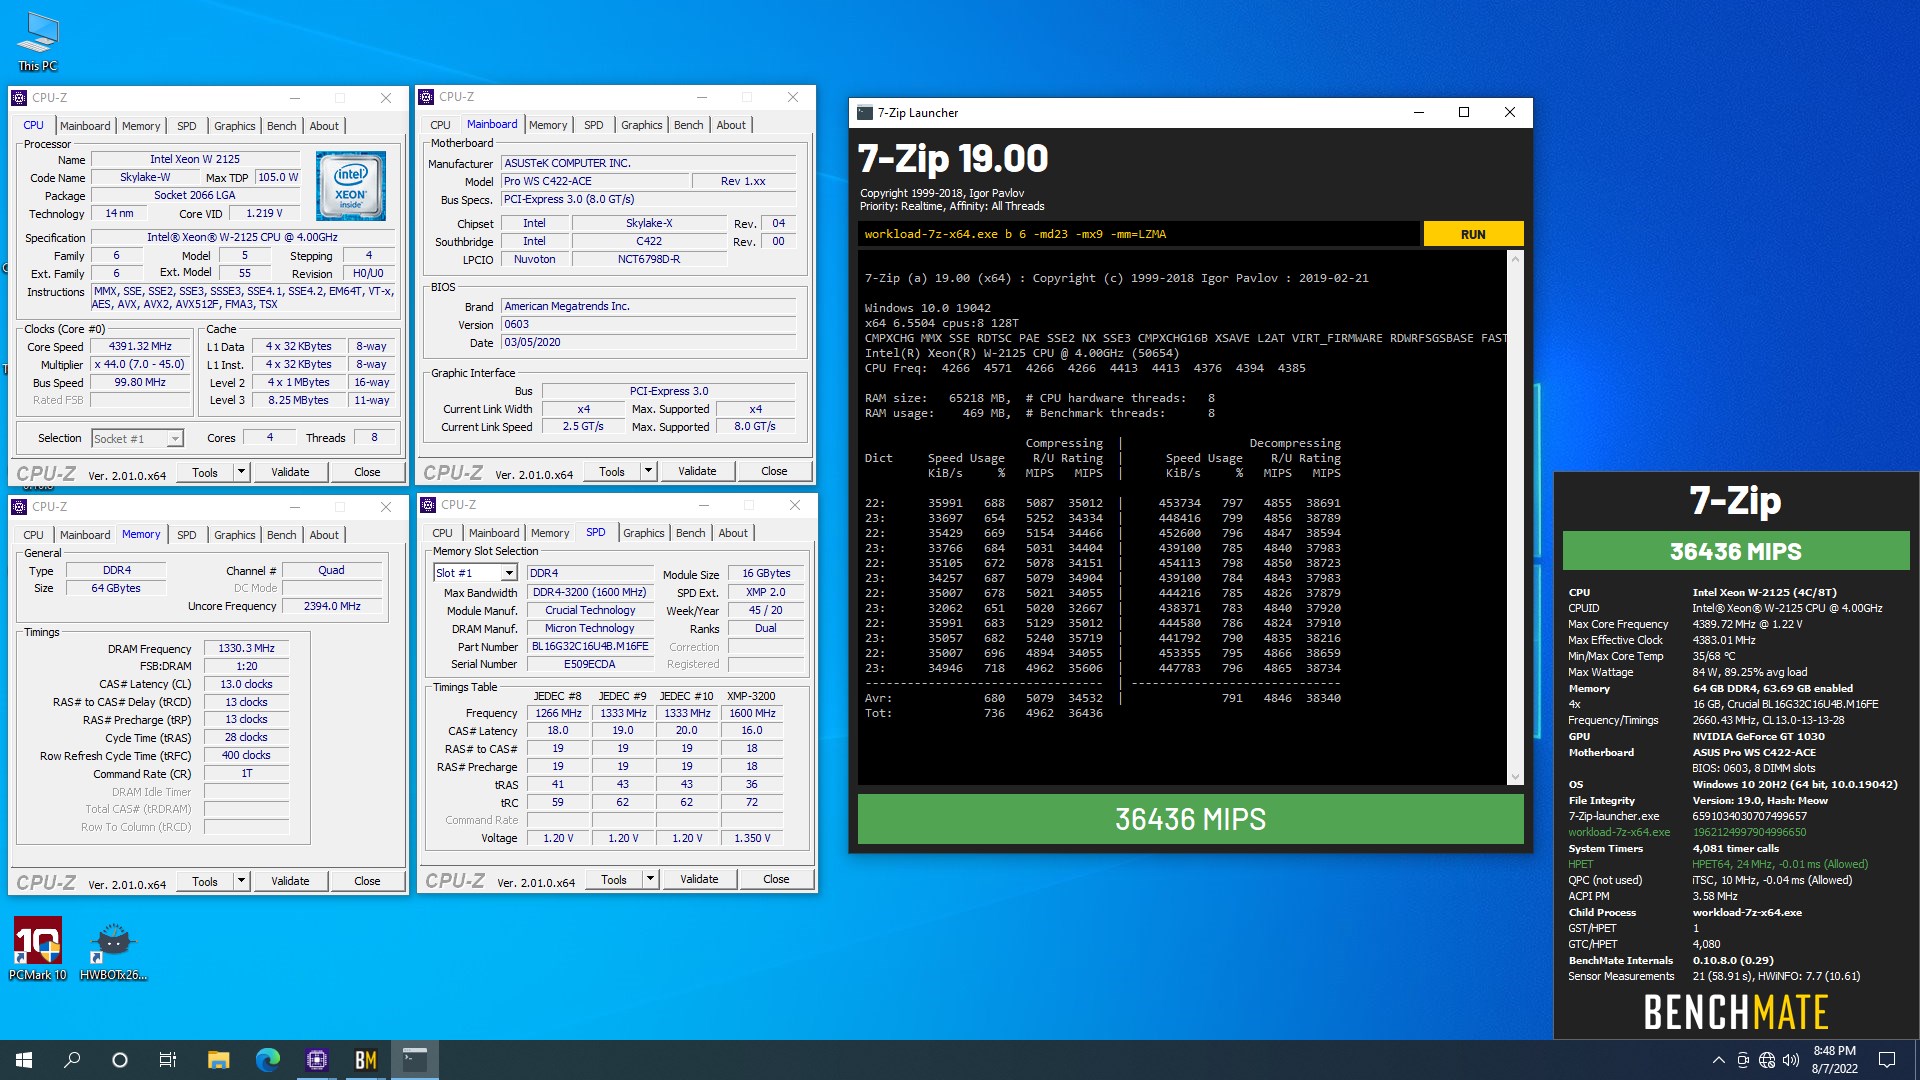Open HWBOTx265 desktop shortcut

113,948
